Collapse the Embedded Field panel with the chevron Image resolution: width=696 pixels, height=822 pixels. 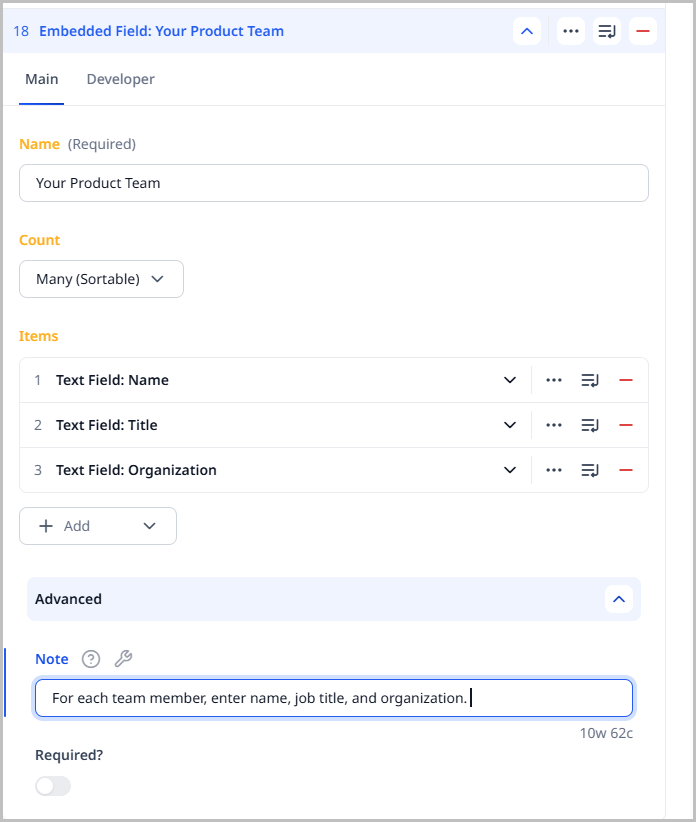527,31
